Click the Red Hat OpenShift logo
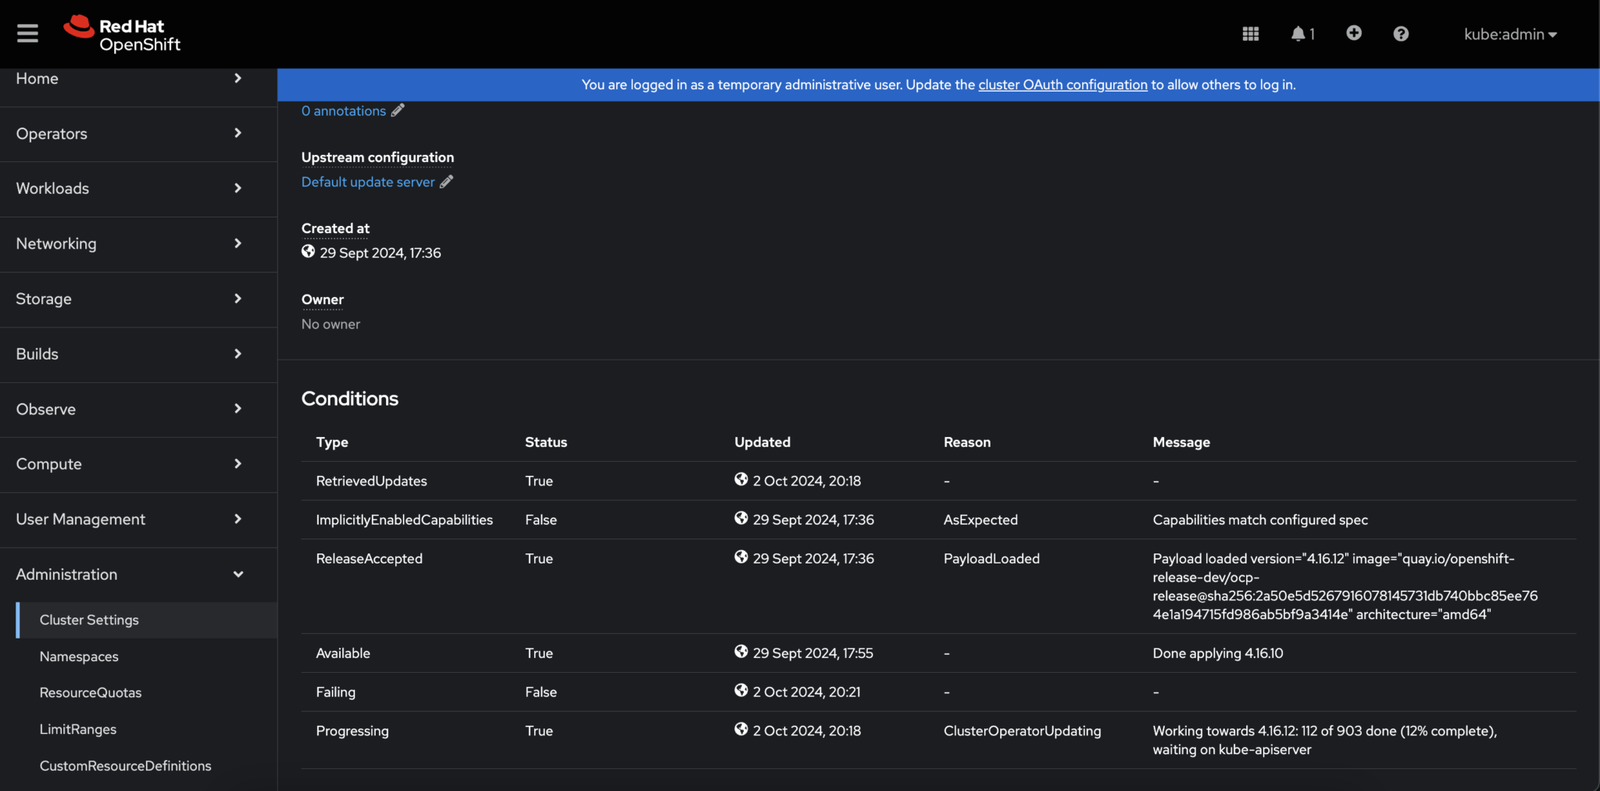This screenshot has height=791, width=1600. (122, 34)
